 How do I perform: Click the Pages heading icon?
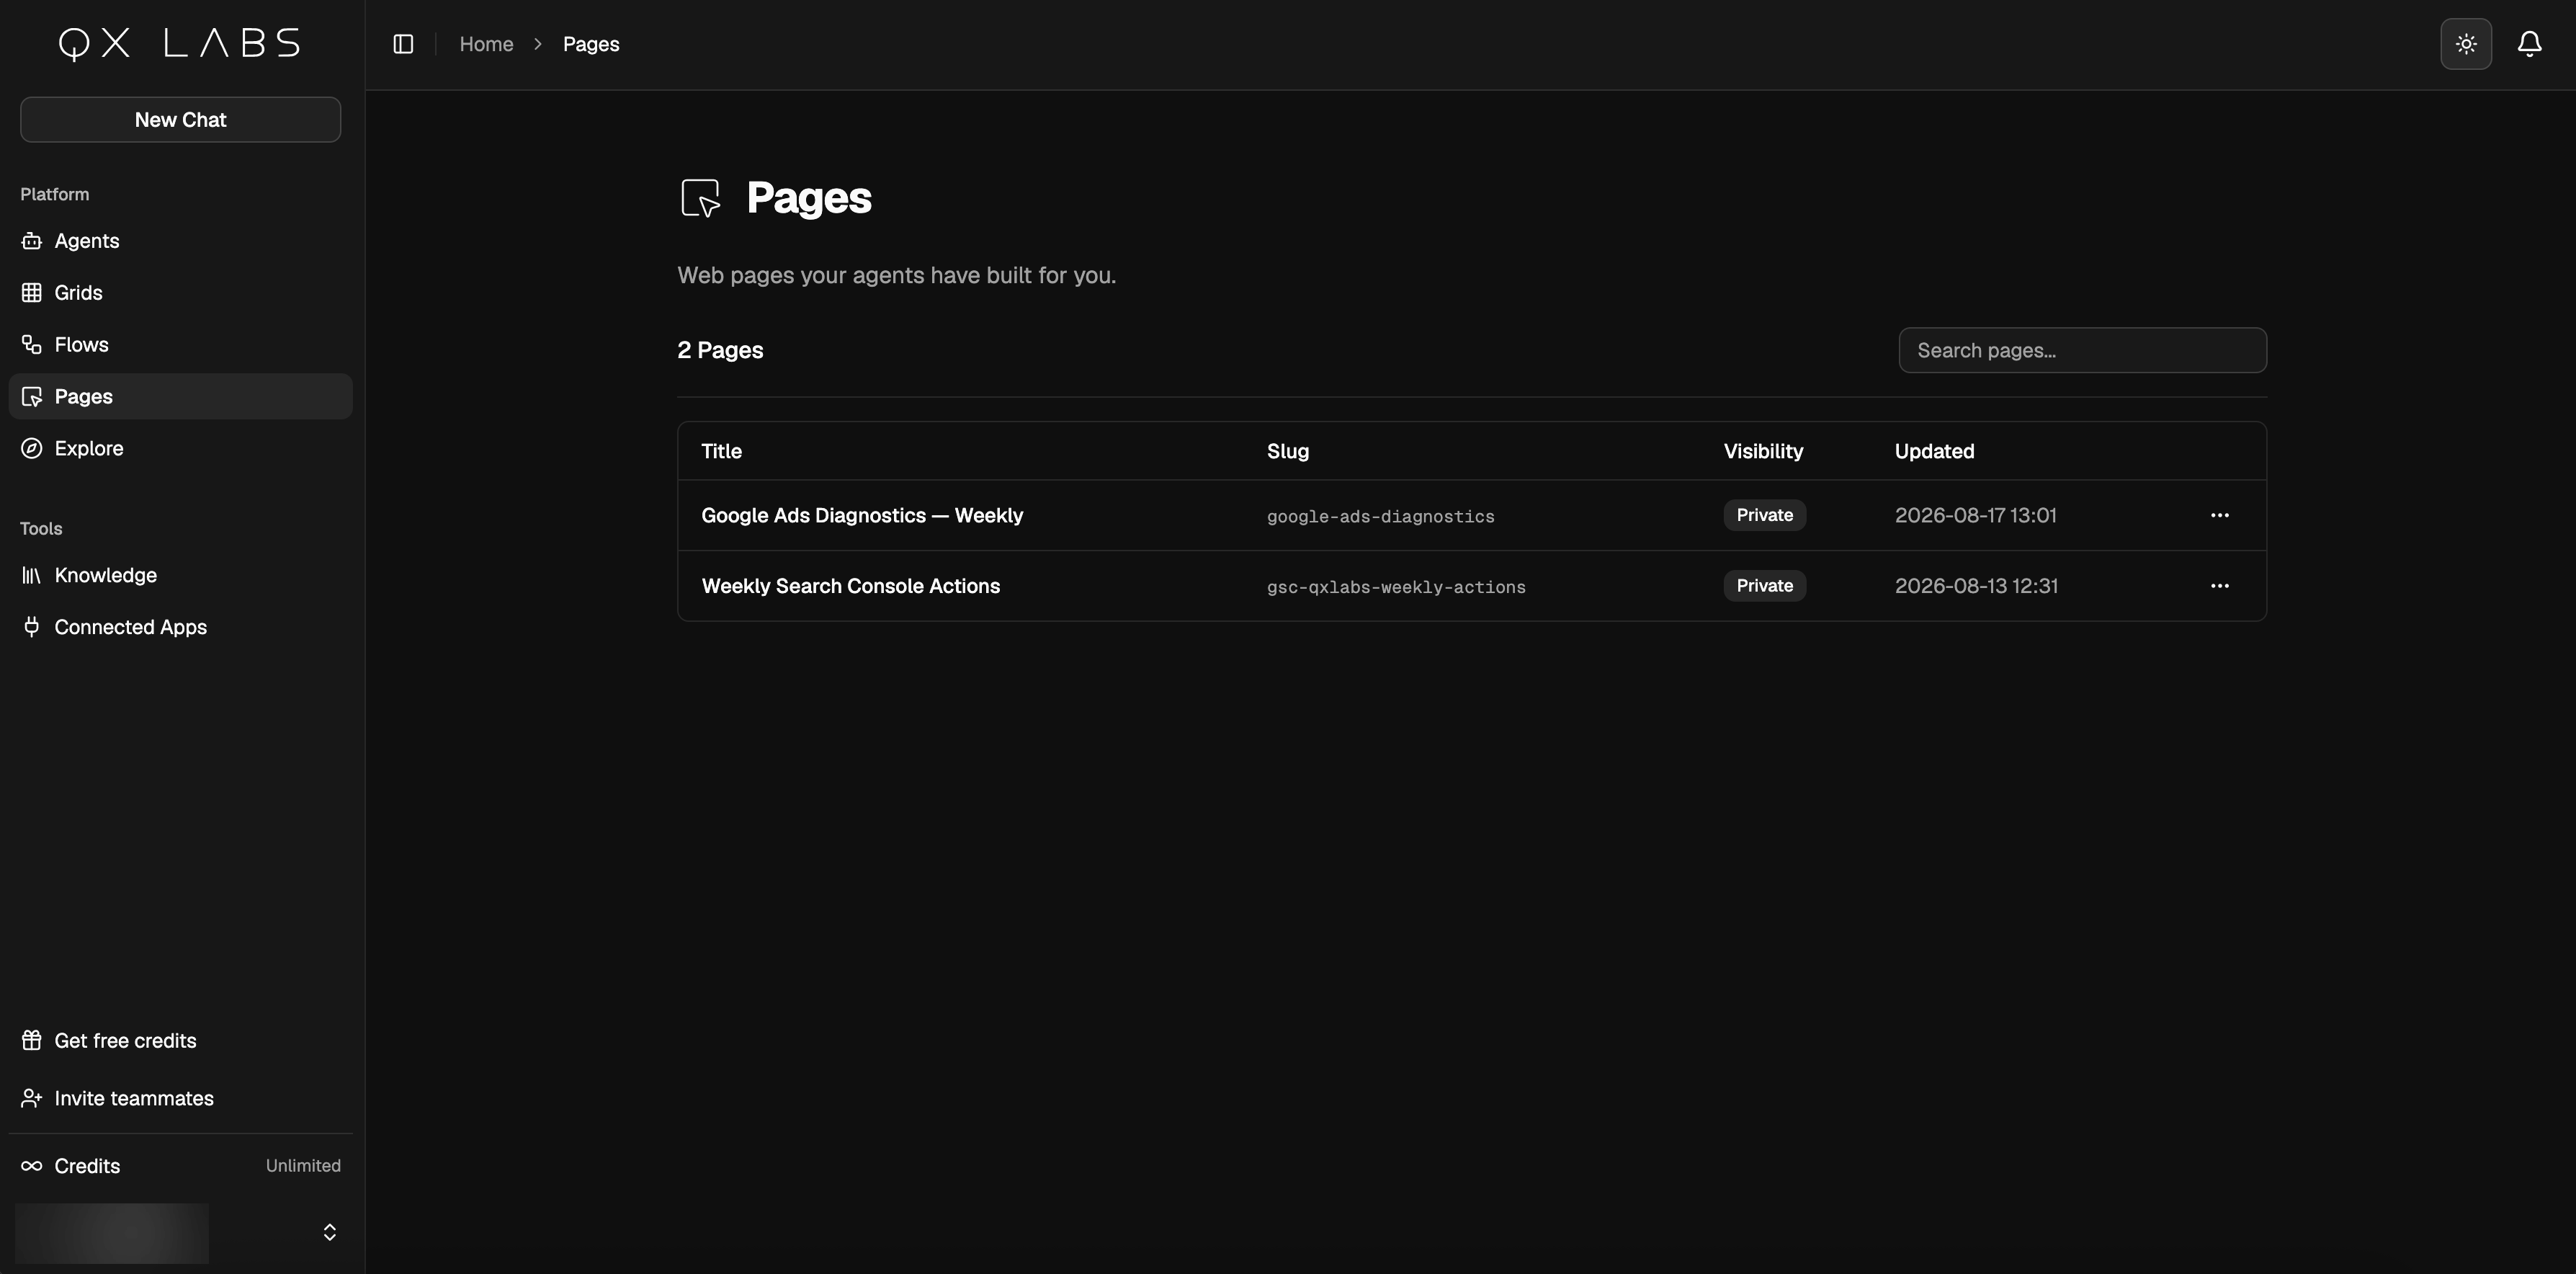point(701,198)
